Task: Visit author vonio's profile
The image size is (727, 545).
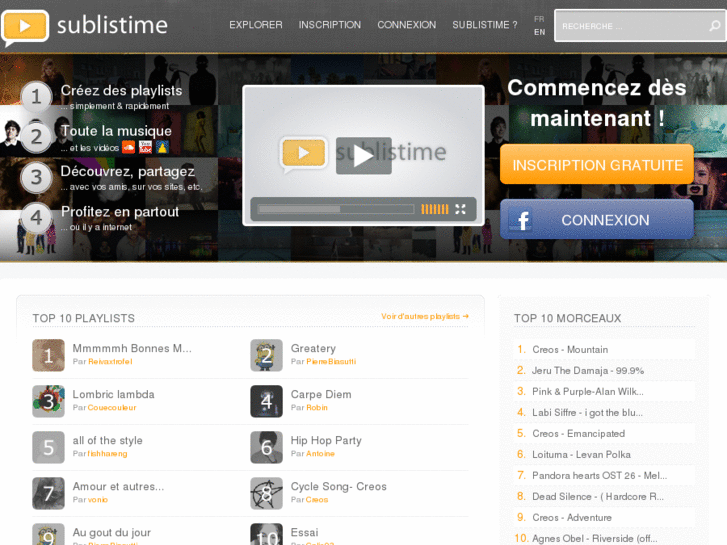Action: pos(98,500)
